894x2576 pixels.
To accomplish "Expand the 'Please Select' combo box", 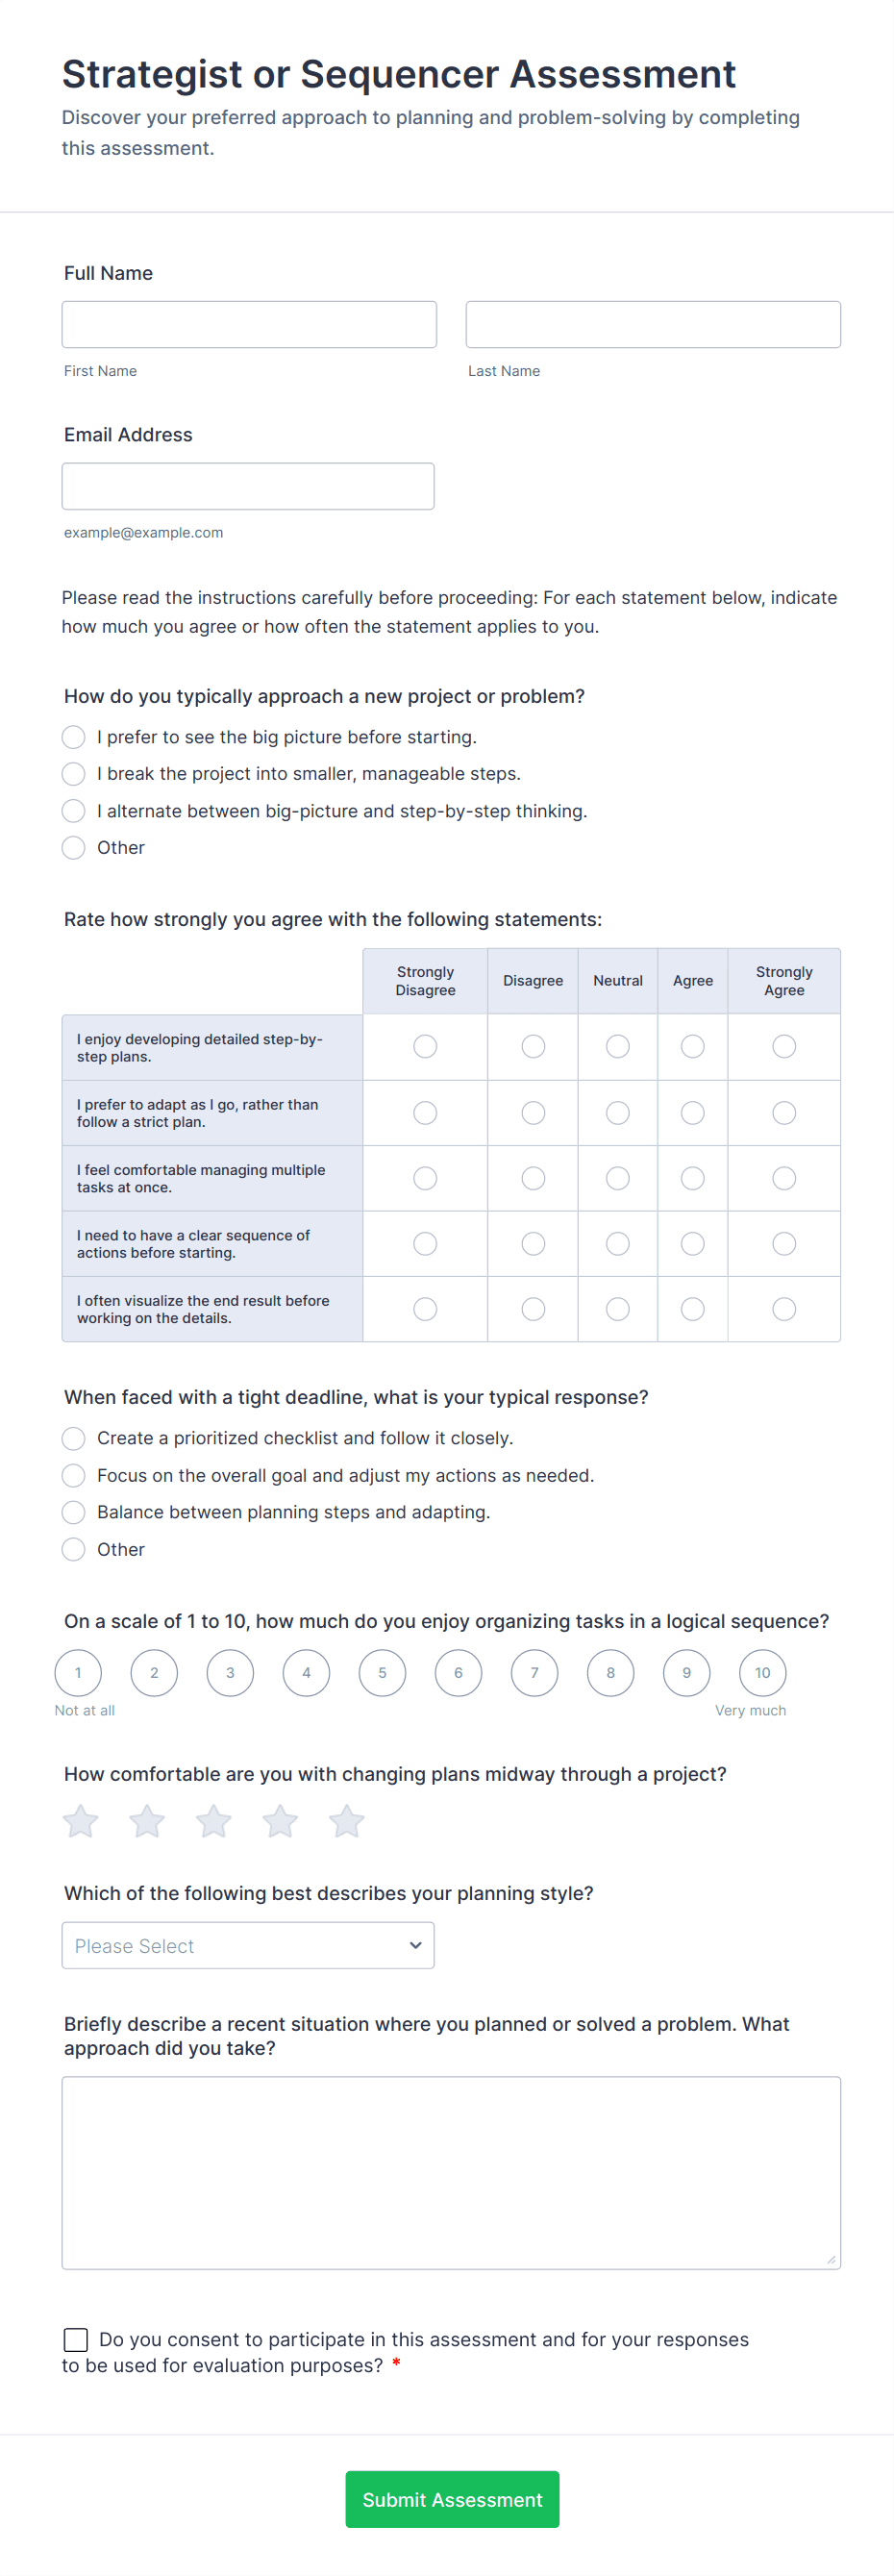I will click(248, 1944).
